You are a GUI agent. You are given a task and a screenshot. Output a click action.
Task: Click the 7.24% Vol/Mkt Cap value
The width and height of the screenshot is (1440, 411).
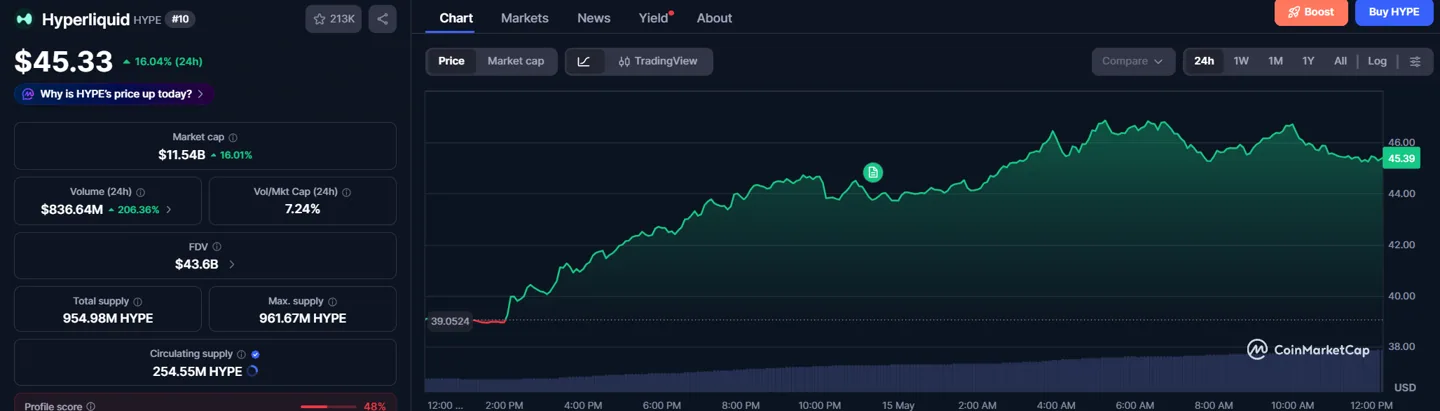(x=302, y=209)
